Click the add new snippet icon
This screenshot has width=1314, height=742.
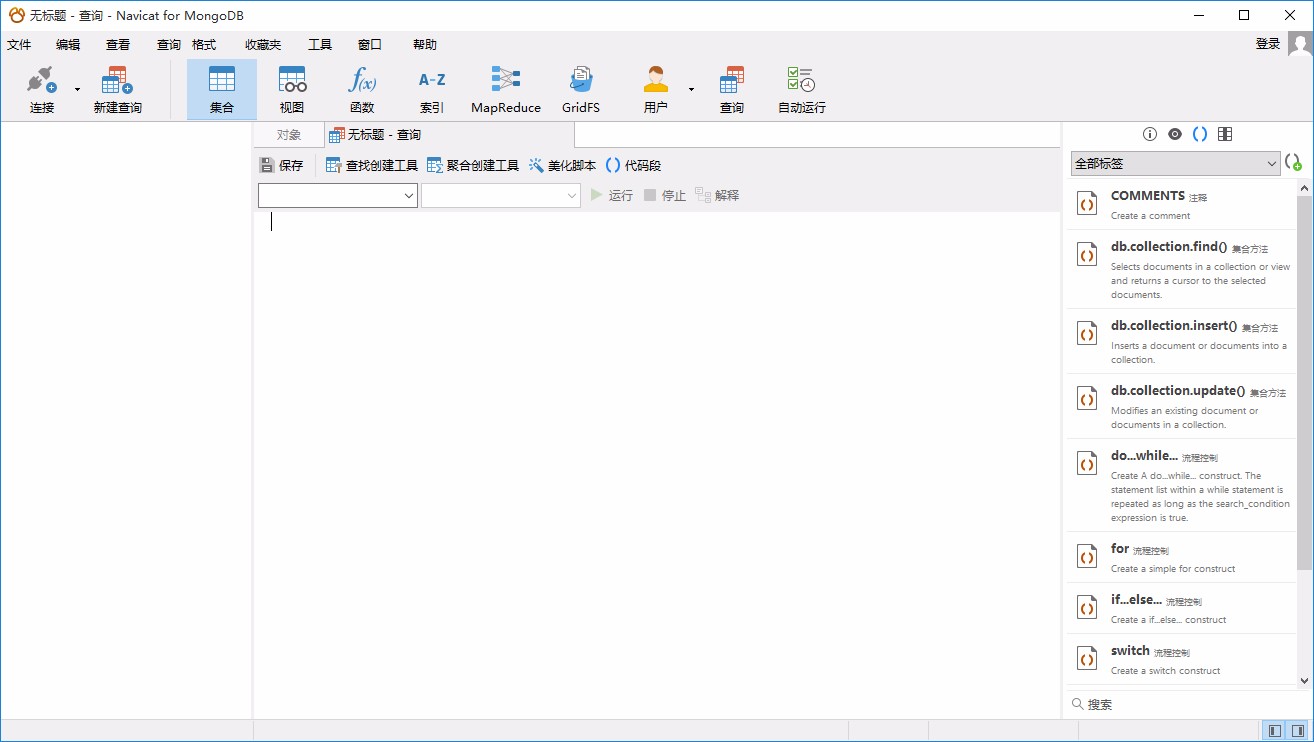(1294, 163)
